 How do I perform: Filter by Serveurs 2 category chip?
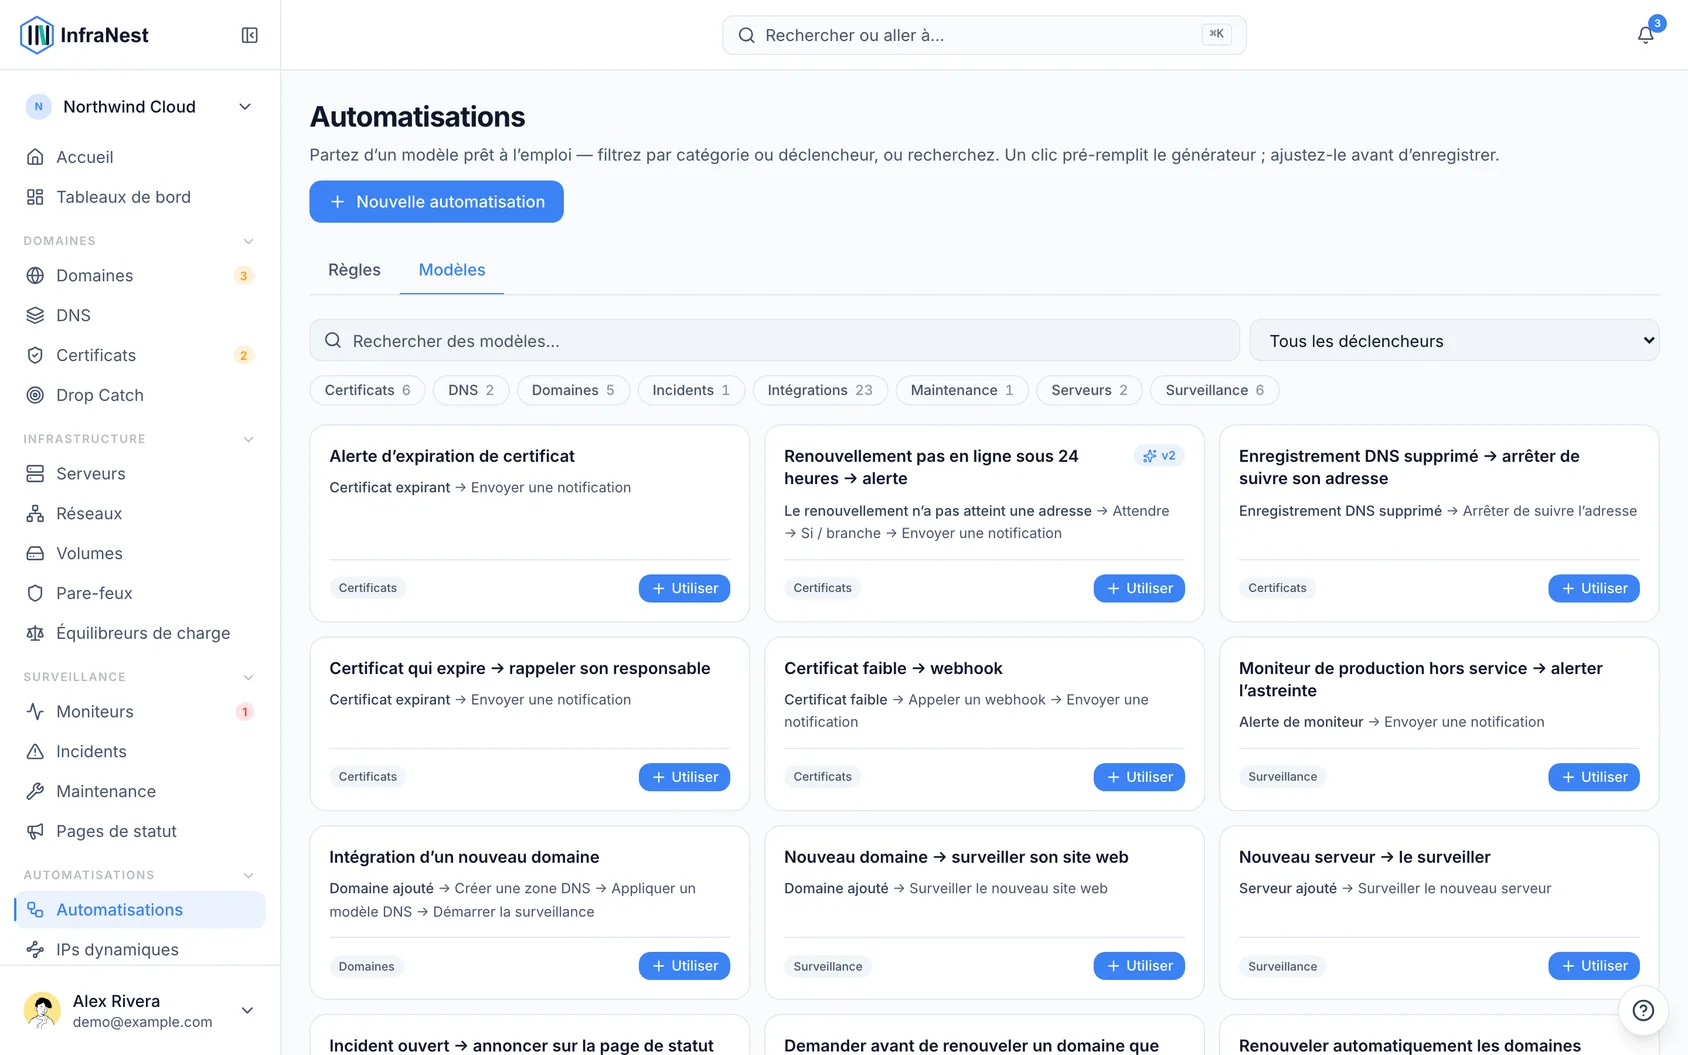[x=1089, y=390]
